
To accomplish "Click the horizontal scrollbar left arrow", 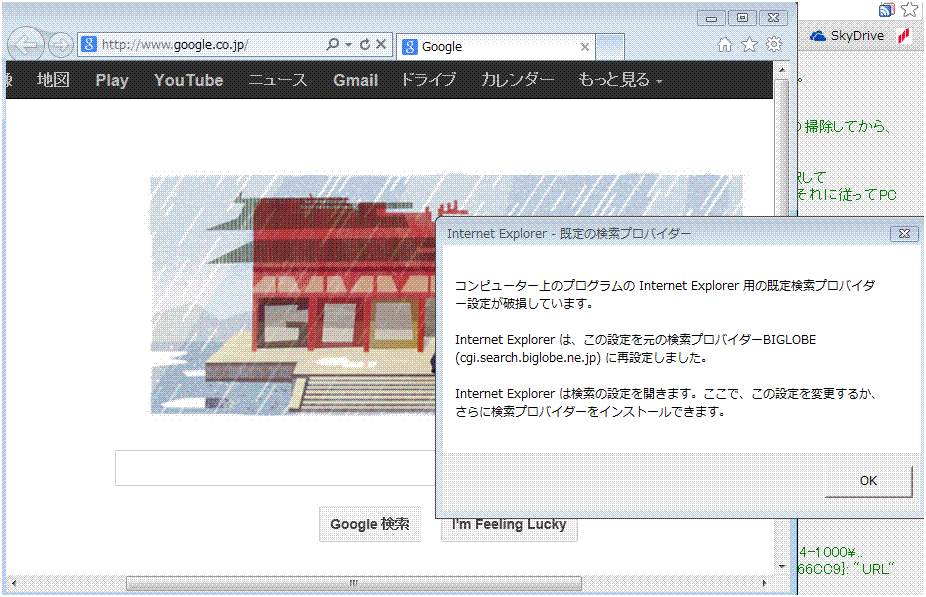I will [x=14, y=583].
